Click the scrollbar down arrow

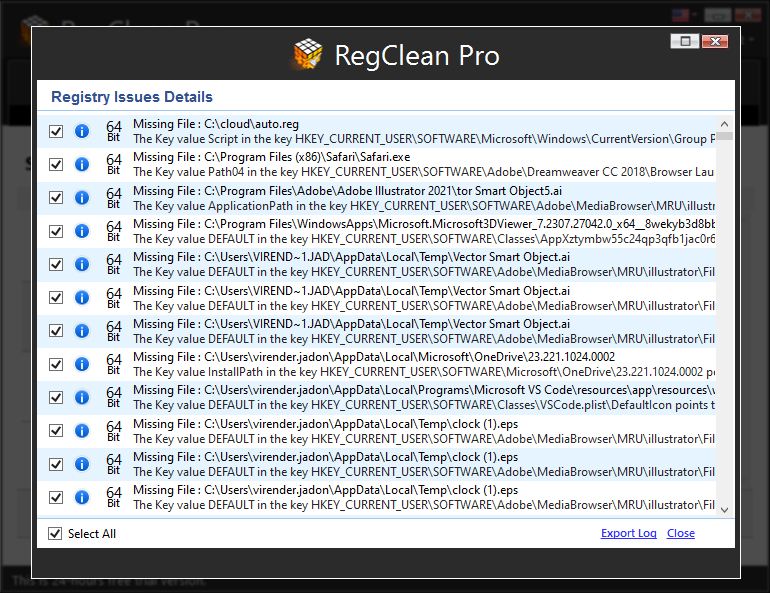(724, 510)
